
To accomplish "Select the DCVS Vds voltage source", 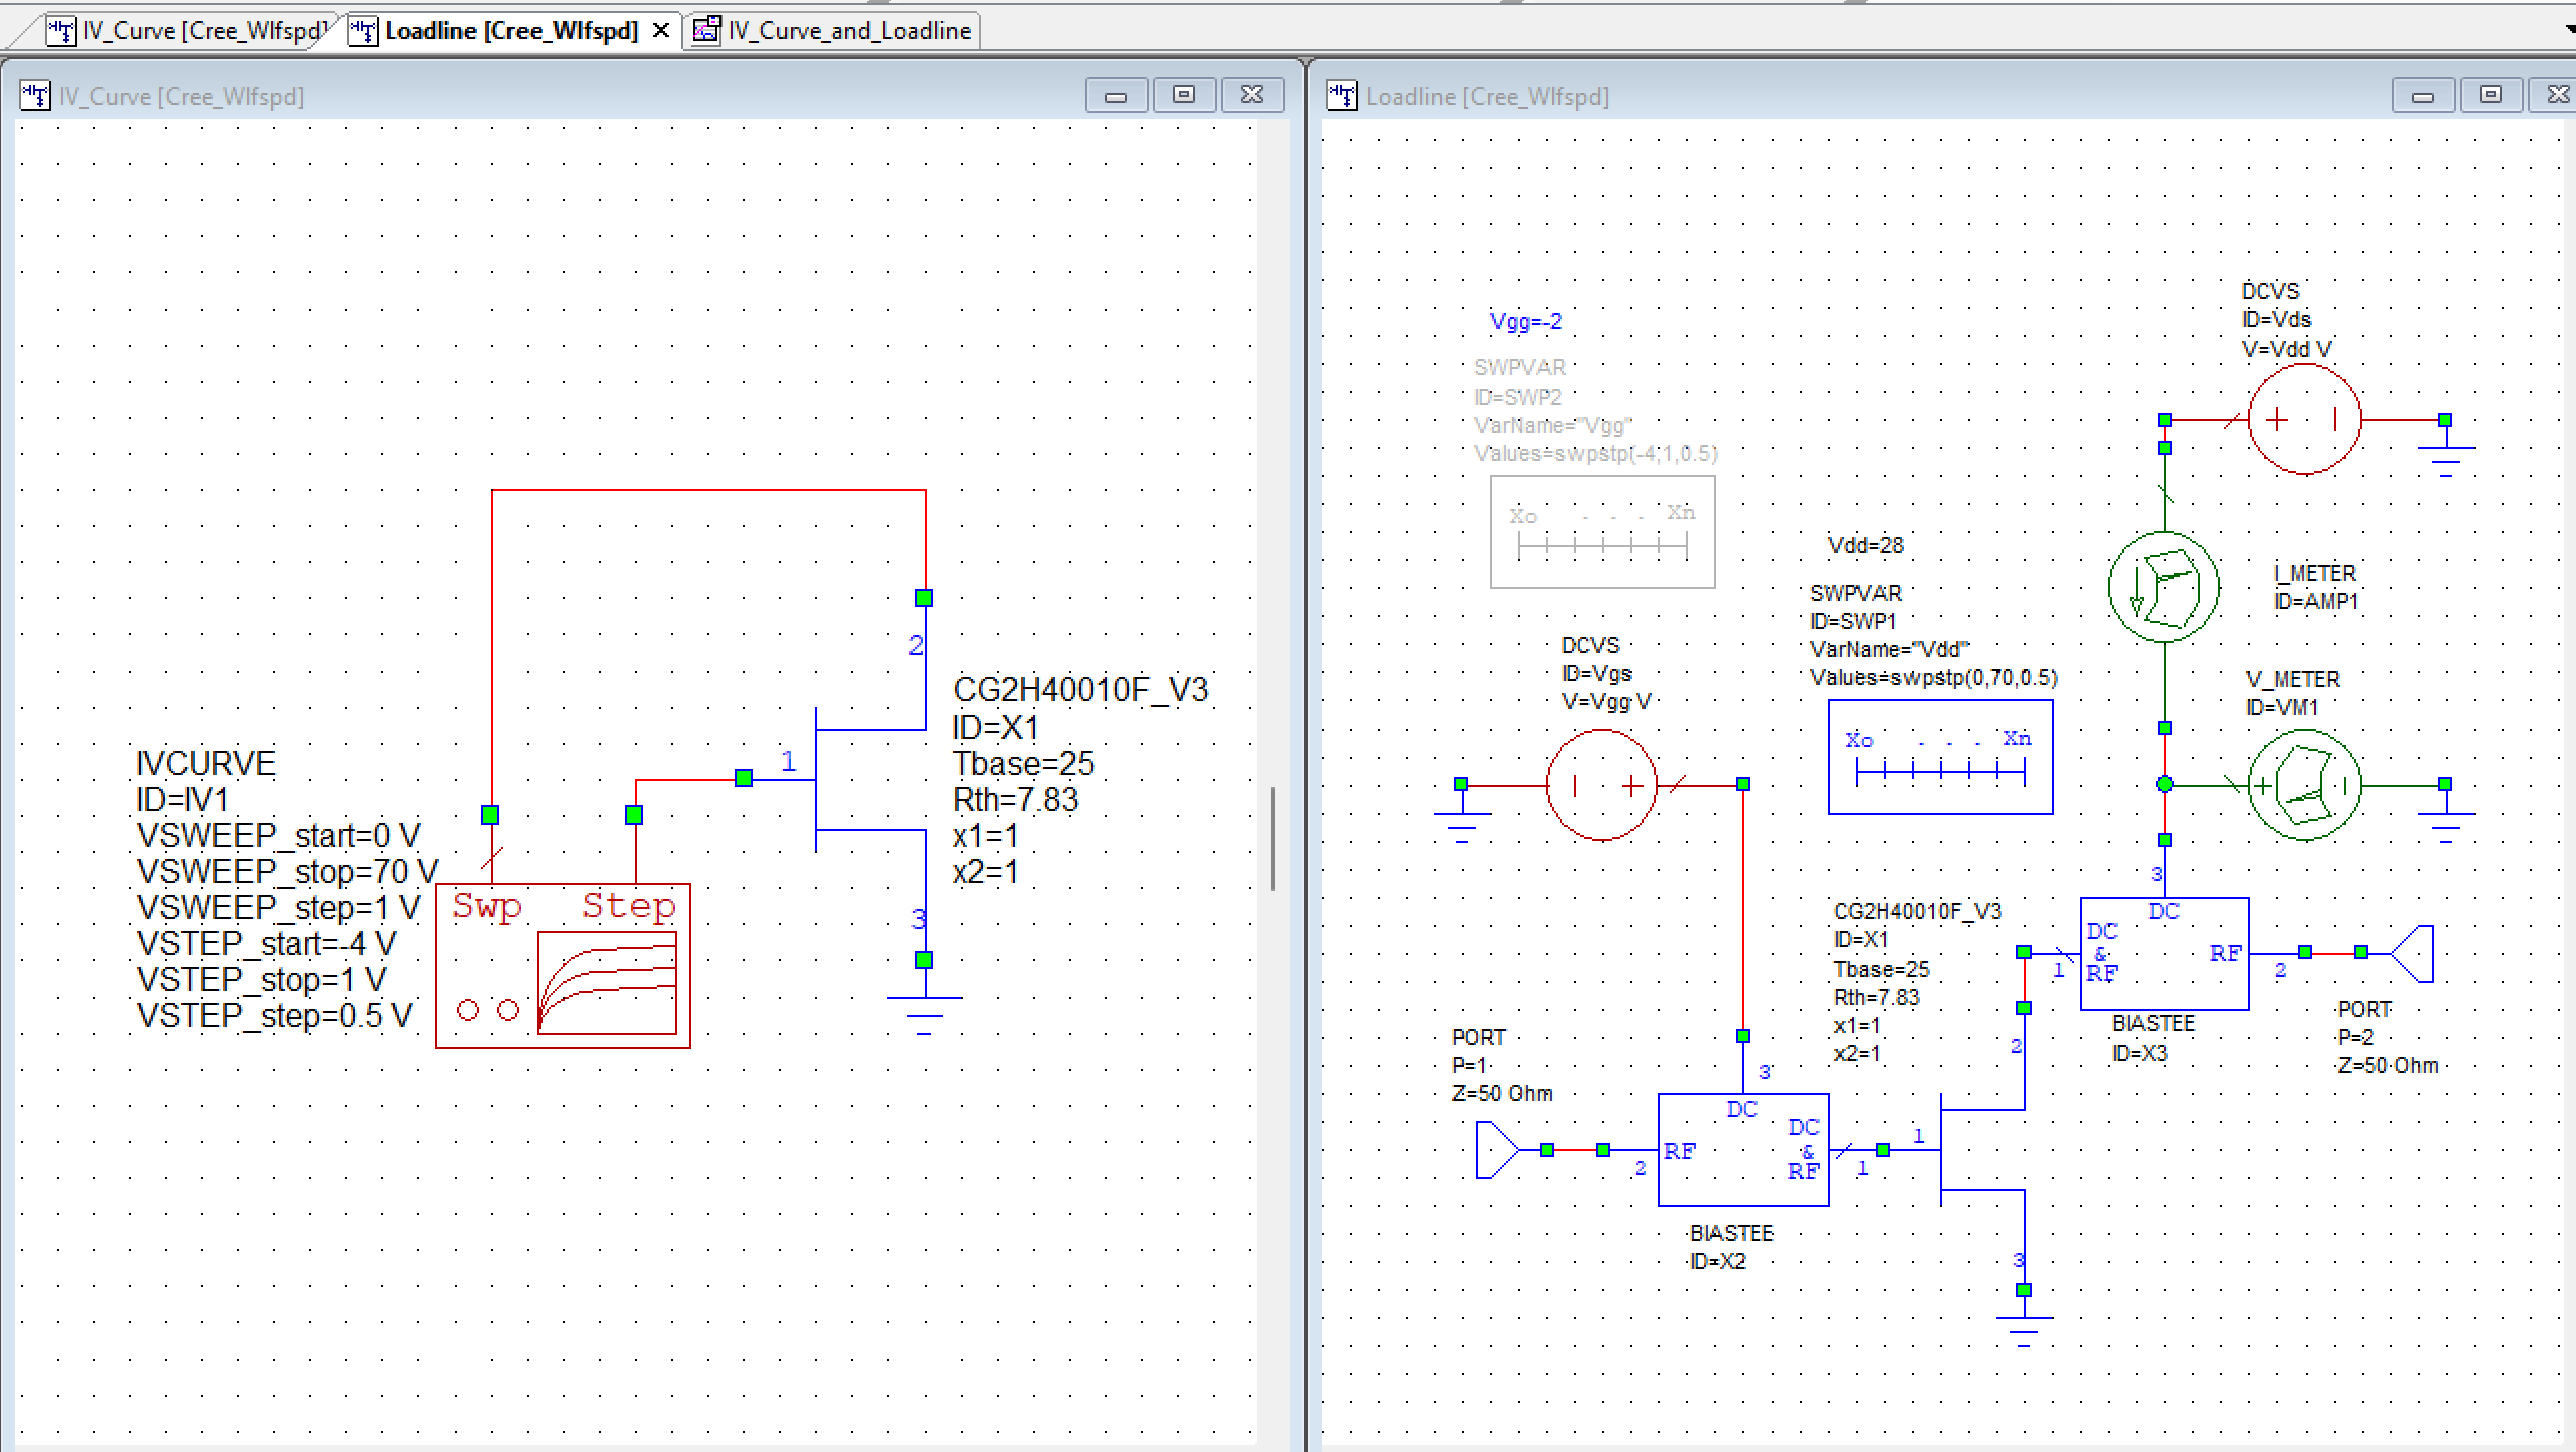I will [x=2304, y=419].
